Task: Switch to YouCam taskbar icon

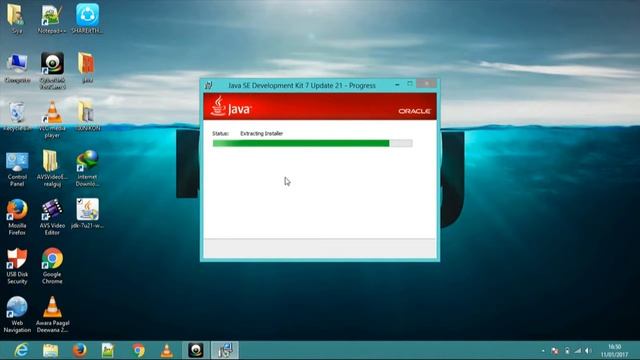Action: tap(196, 350)
